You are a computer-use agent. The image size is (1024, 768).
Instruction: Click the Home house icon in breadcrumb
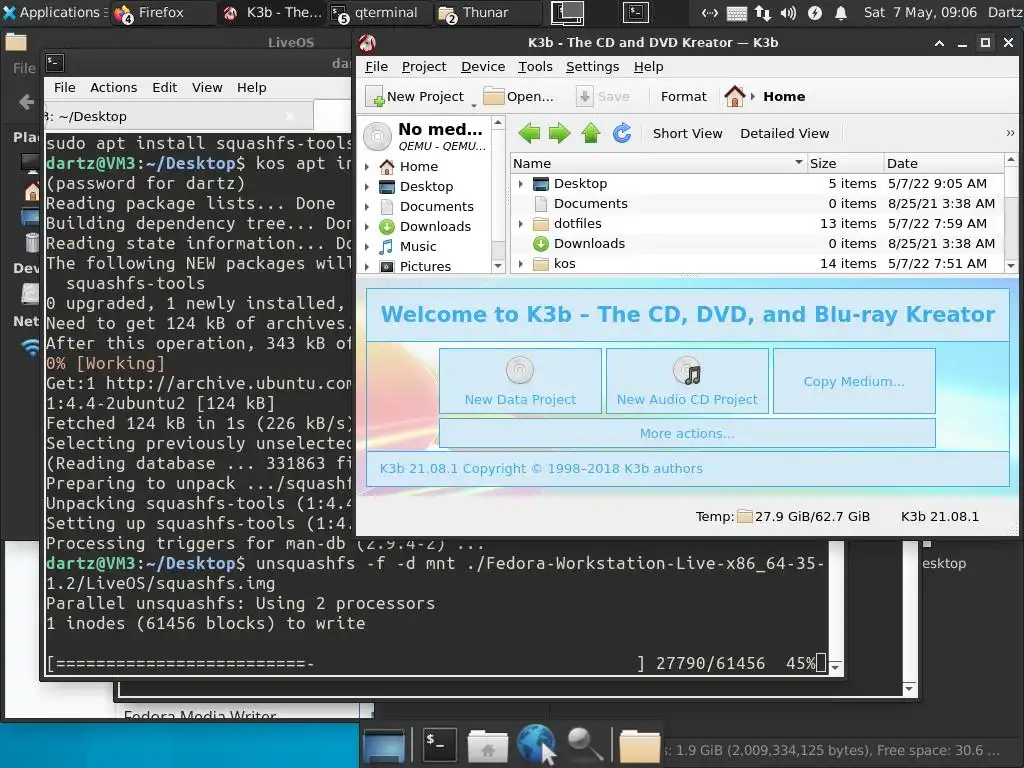[735, 97]
